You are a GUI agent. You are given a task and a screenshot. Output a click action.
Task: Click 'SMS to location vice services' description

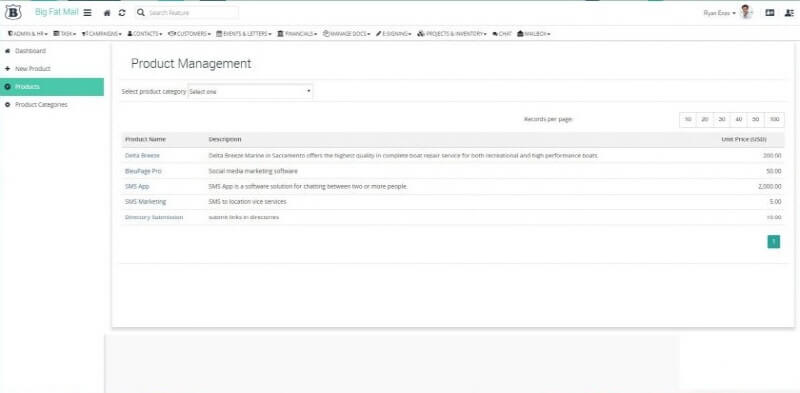pyautogui.click(x=247, y=202)
